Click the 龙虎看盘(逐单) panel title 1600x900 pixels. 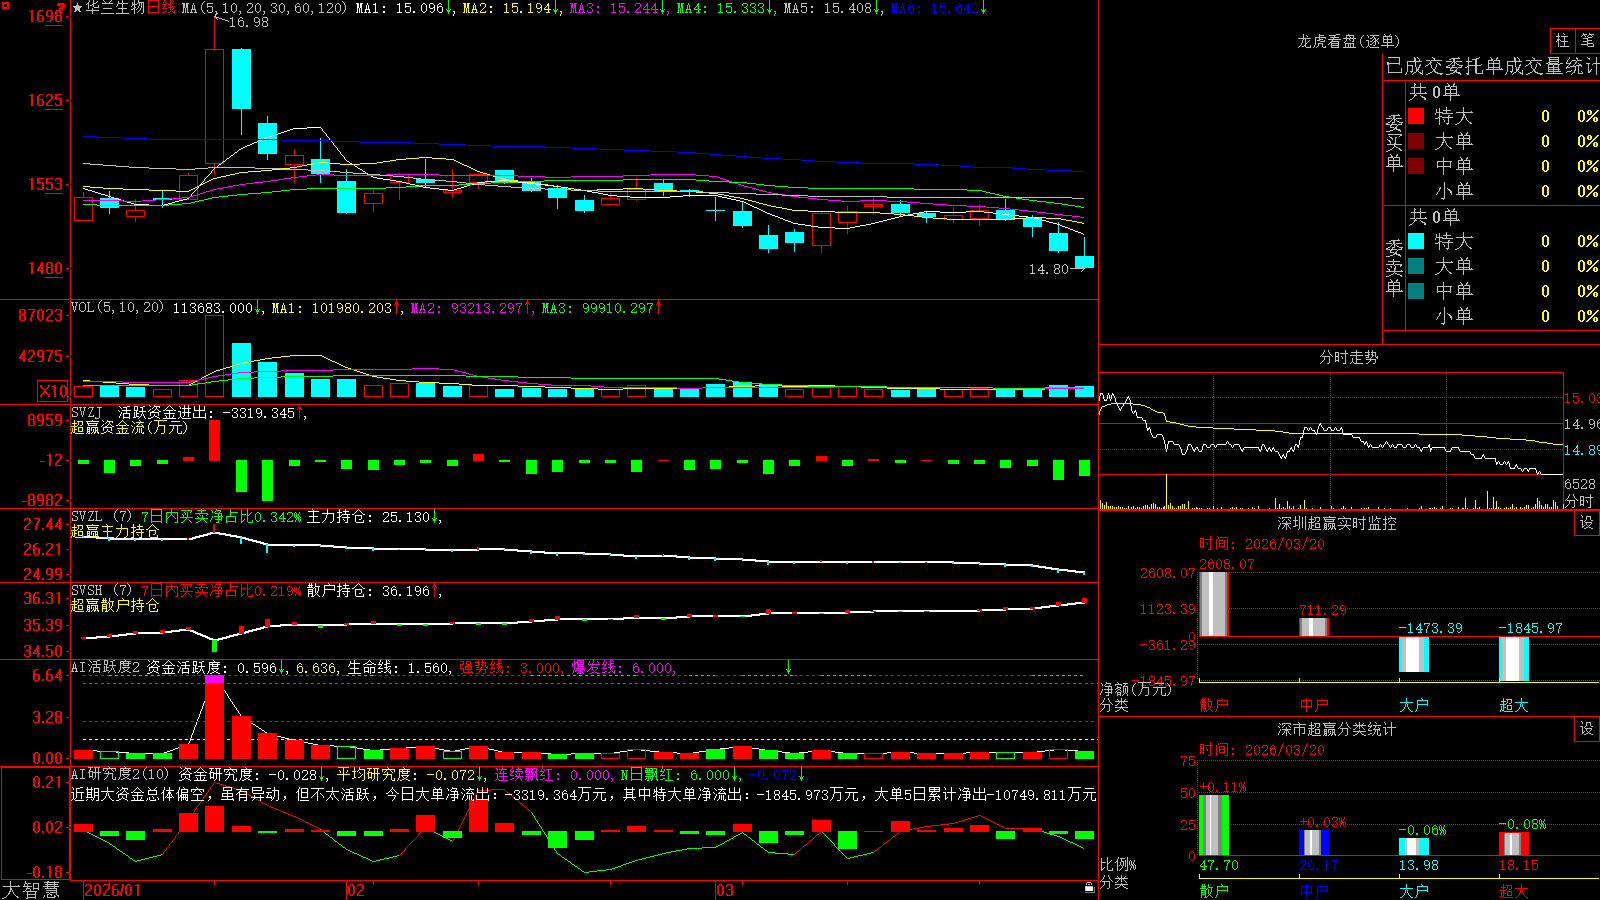[1348, 41]
